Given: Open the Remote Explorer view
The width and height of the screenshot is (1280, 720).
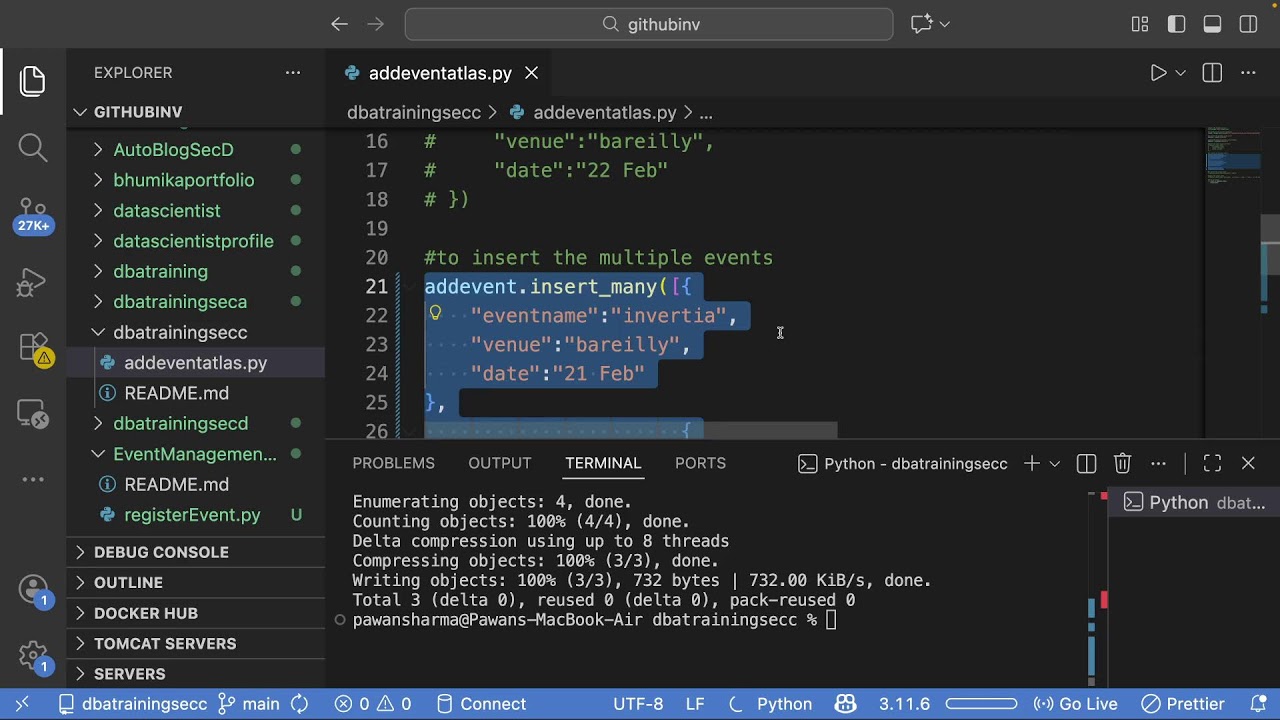Looking at the screenshot, I should coord(33,413).
